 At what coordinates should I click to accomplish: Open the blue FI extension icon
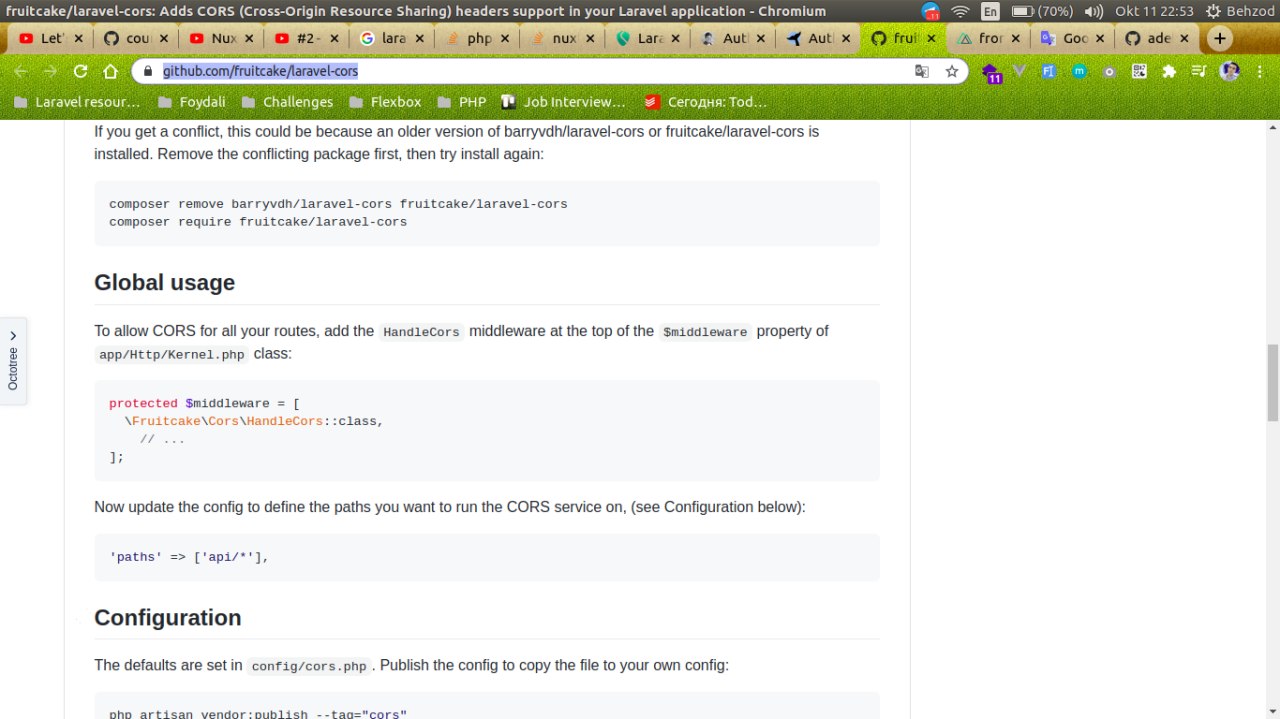pyautogui.click(x=1049, y=72)
